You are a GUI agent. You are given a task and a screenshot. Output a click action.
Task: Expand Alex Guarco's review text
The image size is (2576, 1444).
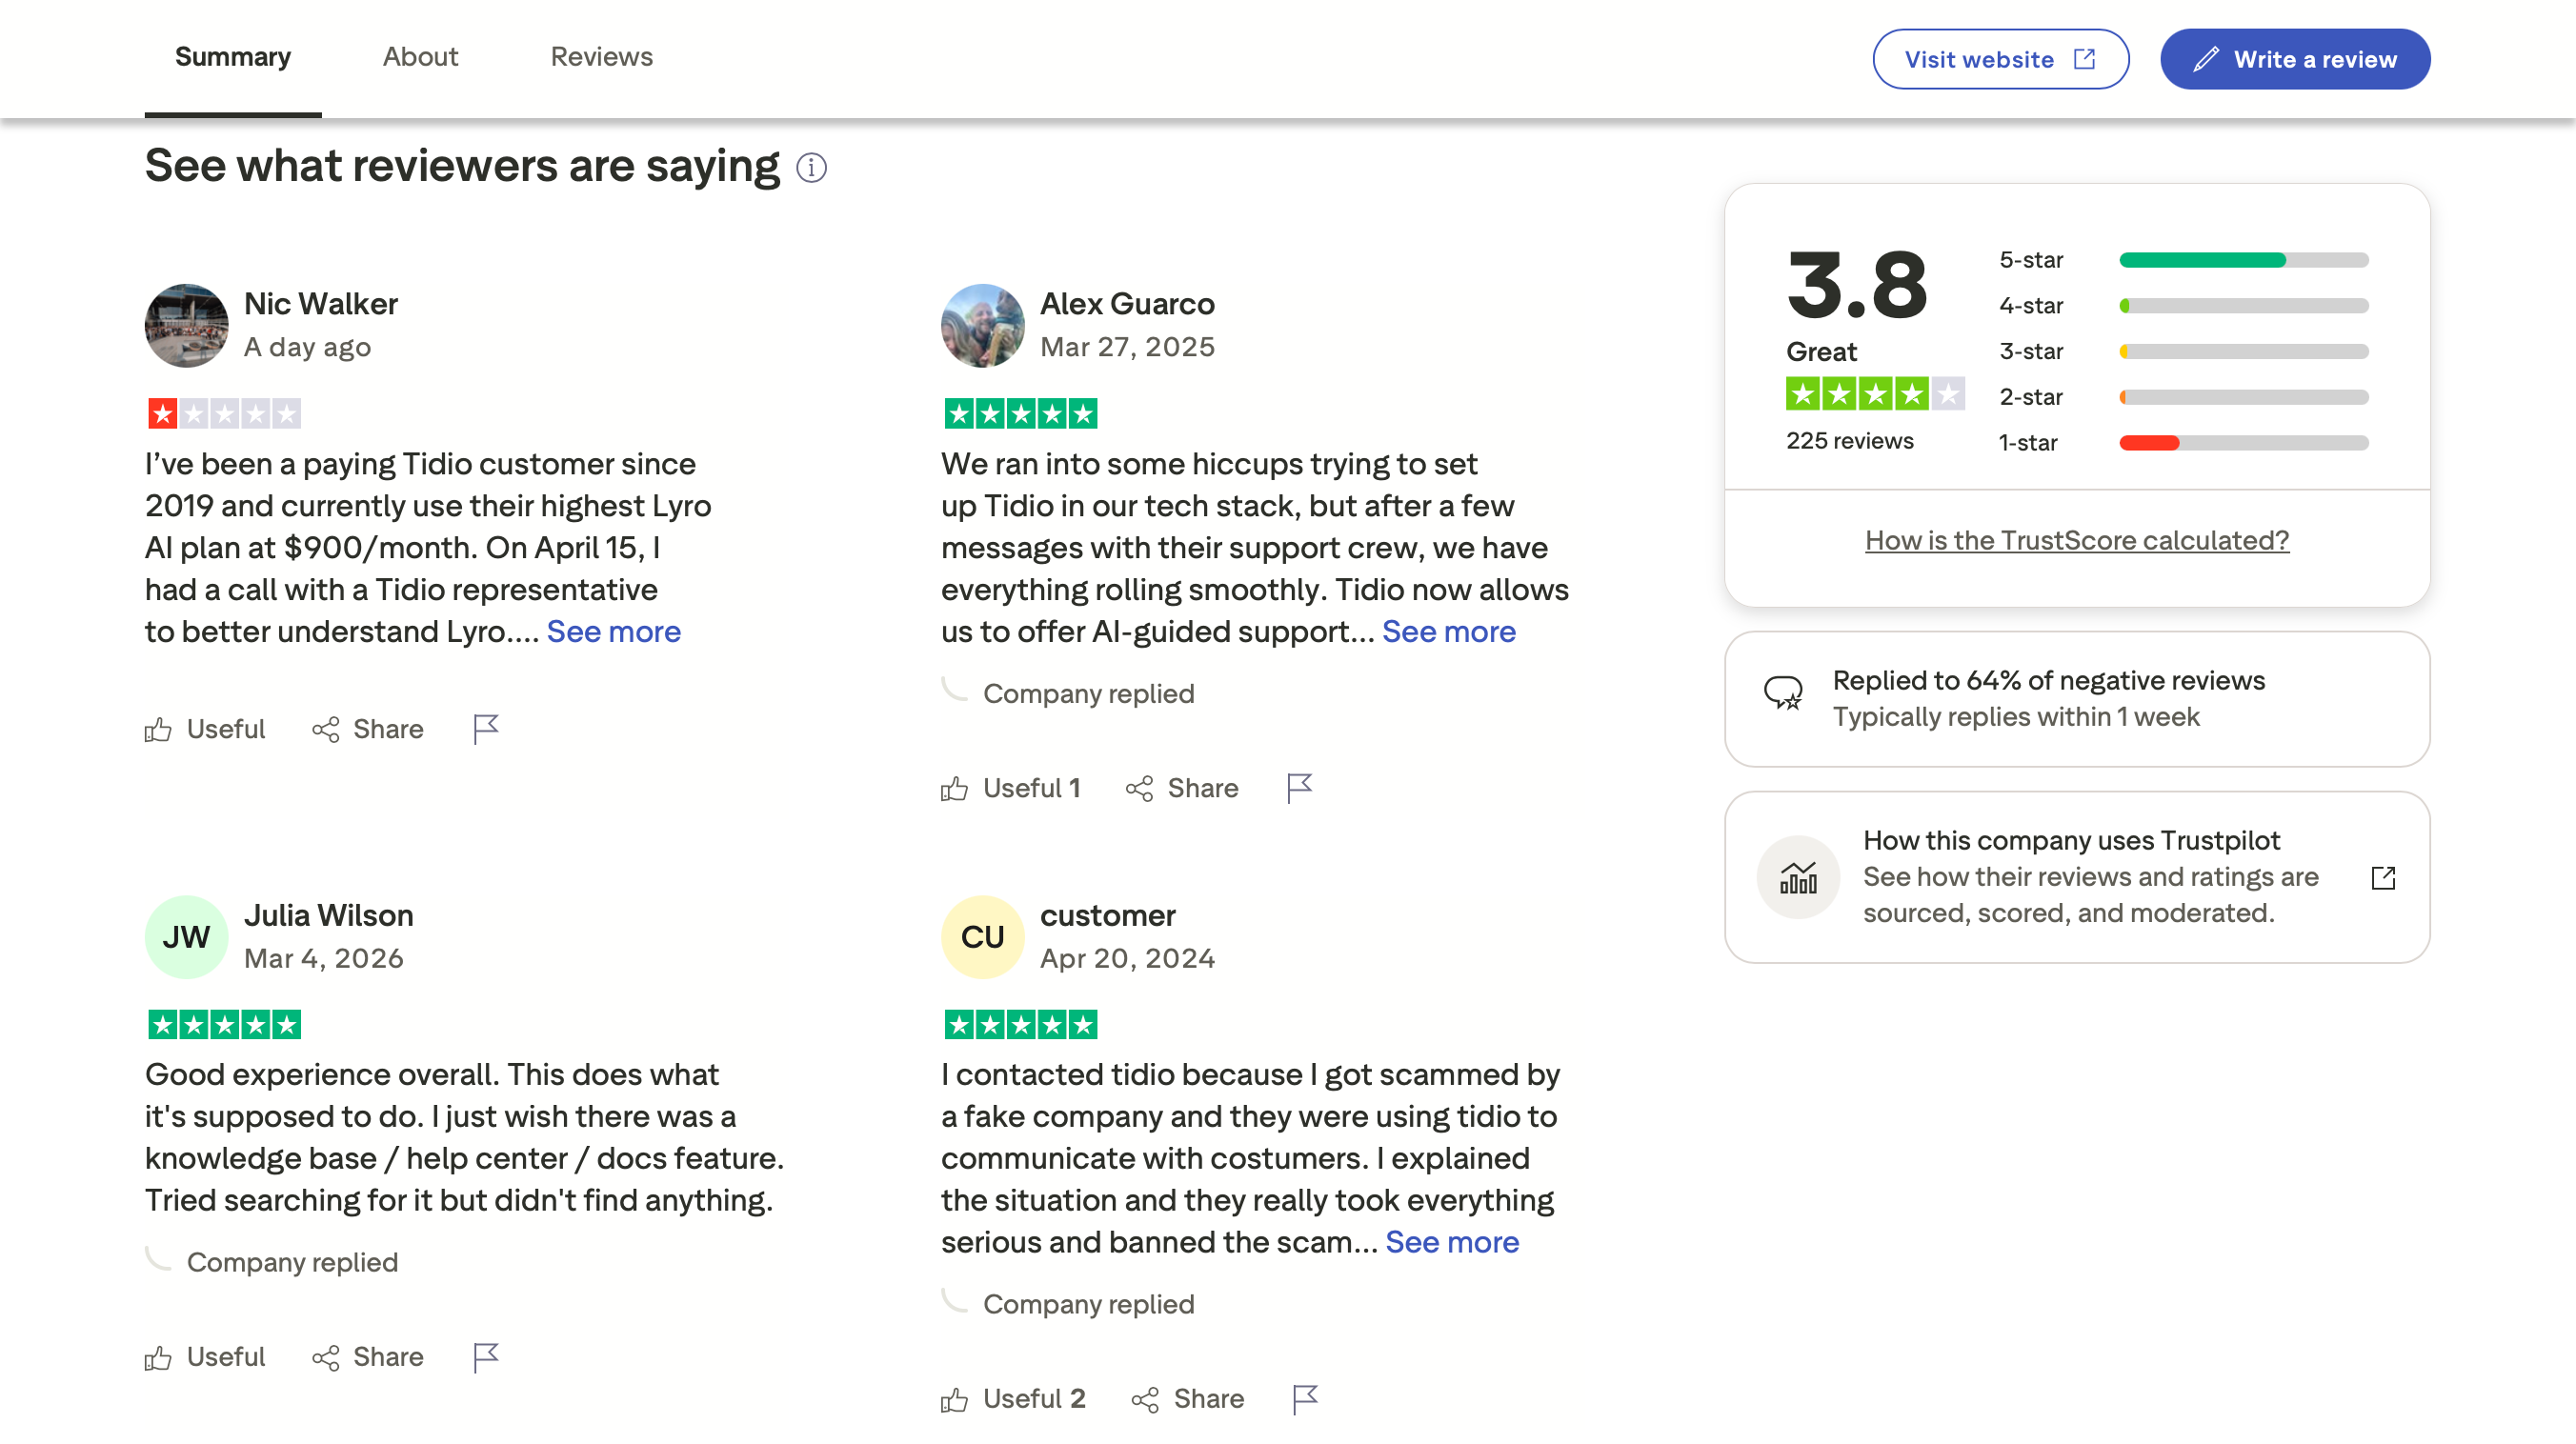[x=1448, y=631]
